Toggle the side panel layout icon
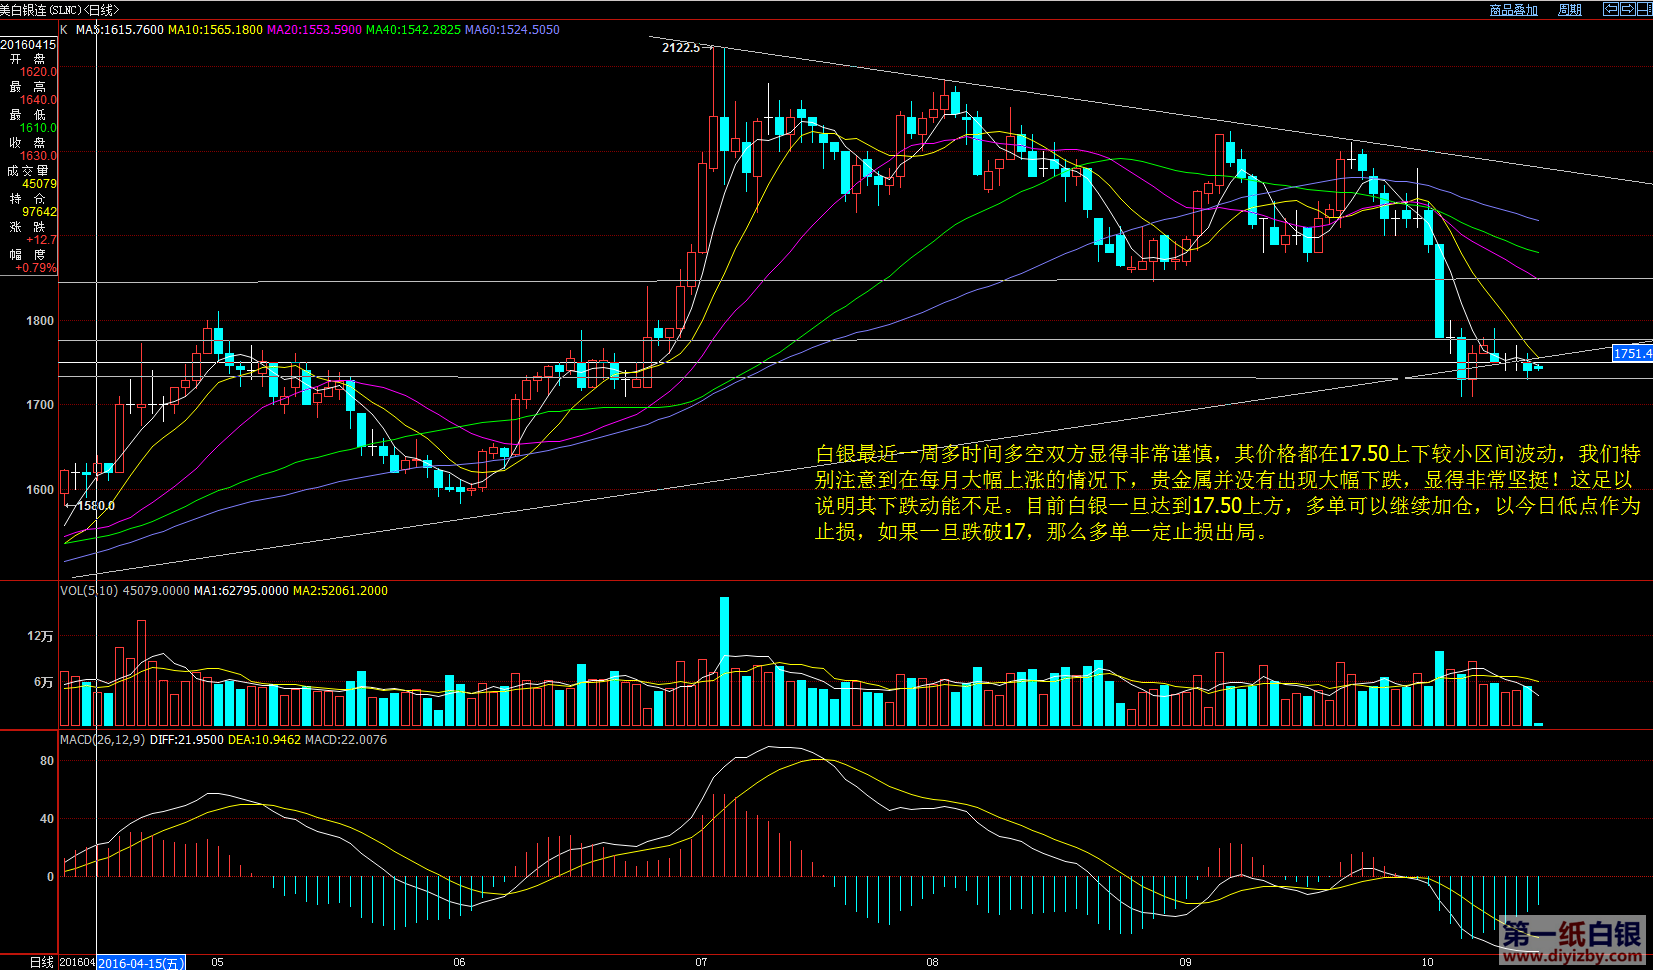 coord(1644,9)
